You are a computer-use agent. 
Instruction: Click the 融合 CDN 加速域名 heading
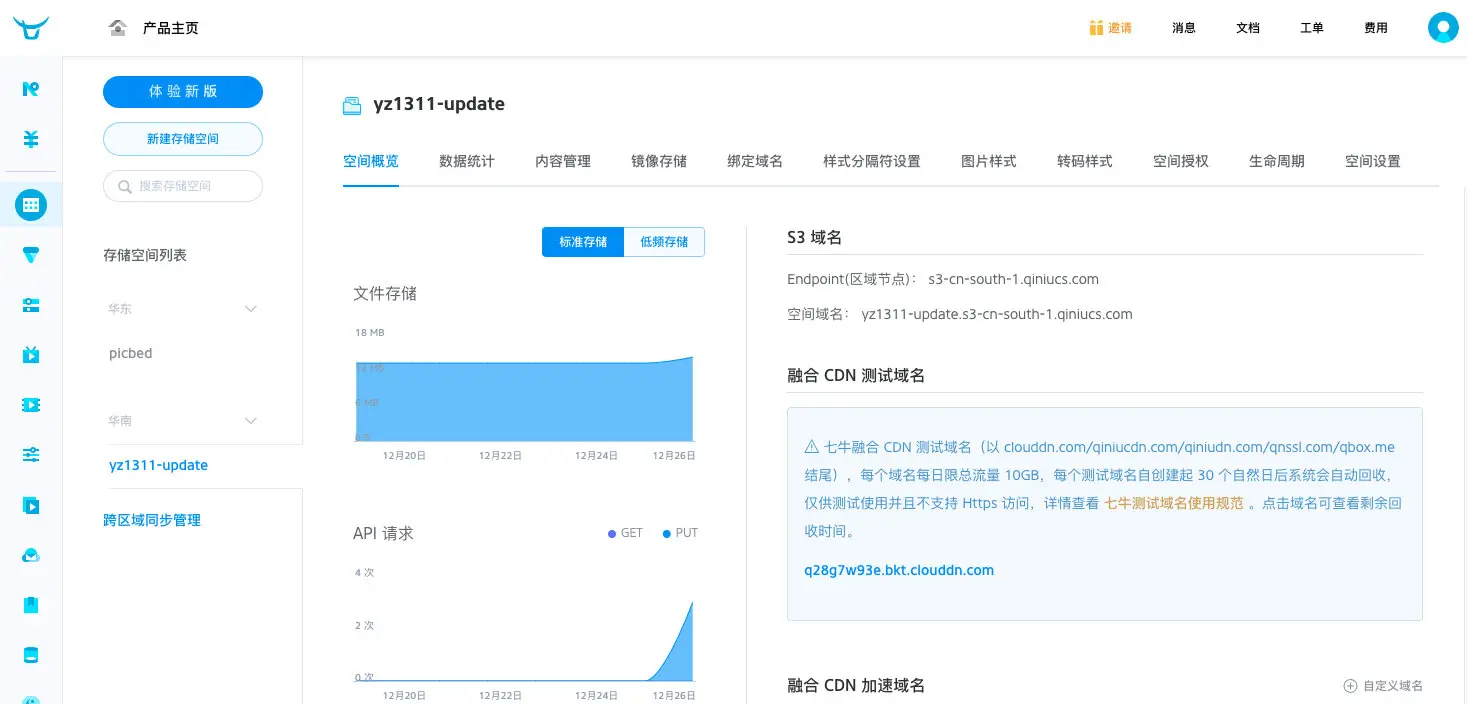coord(856,685)
